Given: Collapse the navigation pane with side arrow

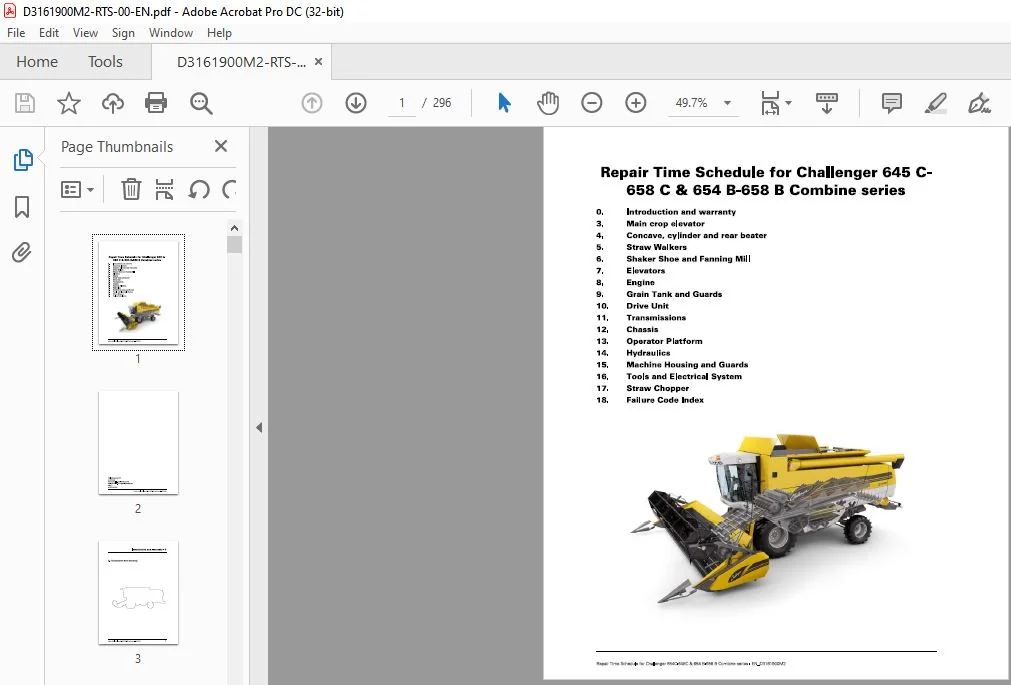Looking at the screenshot, I should [x=259, y=428].
